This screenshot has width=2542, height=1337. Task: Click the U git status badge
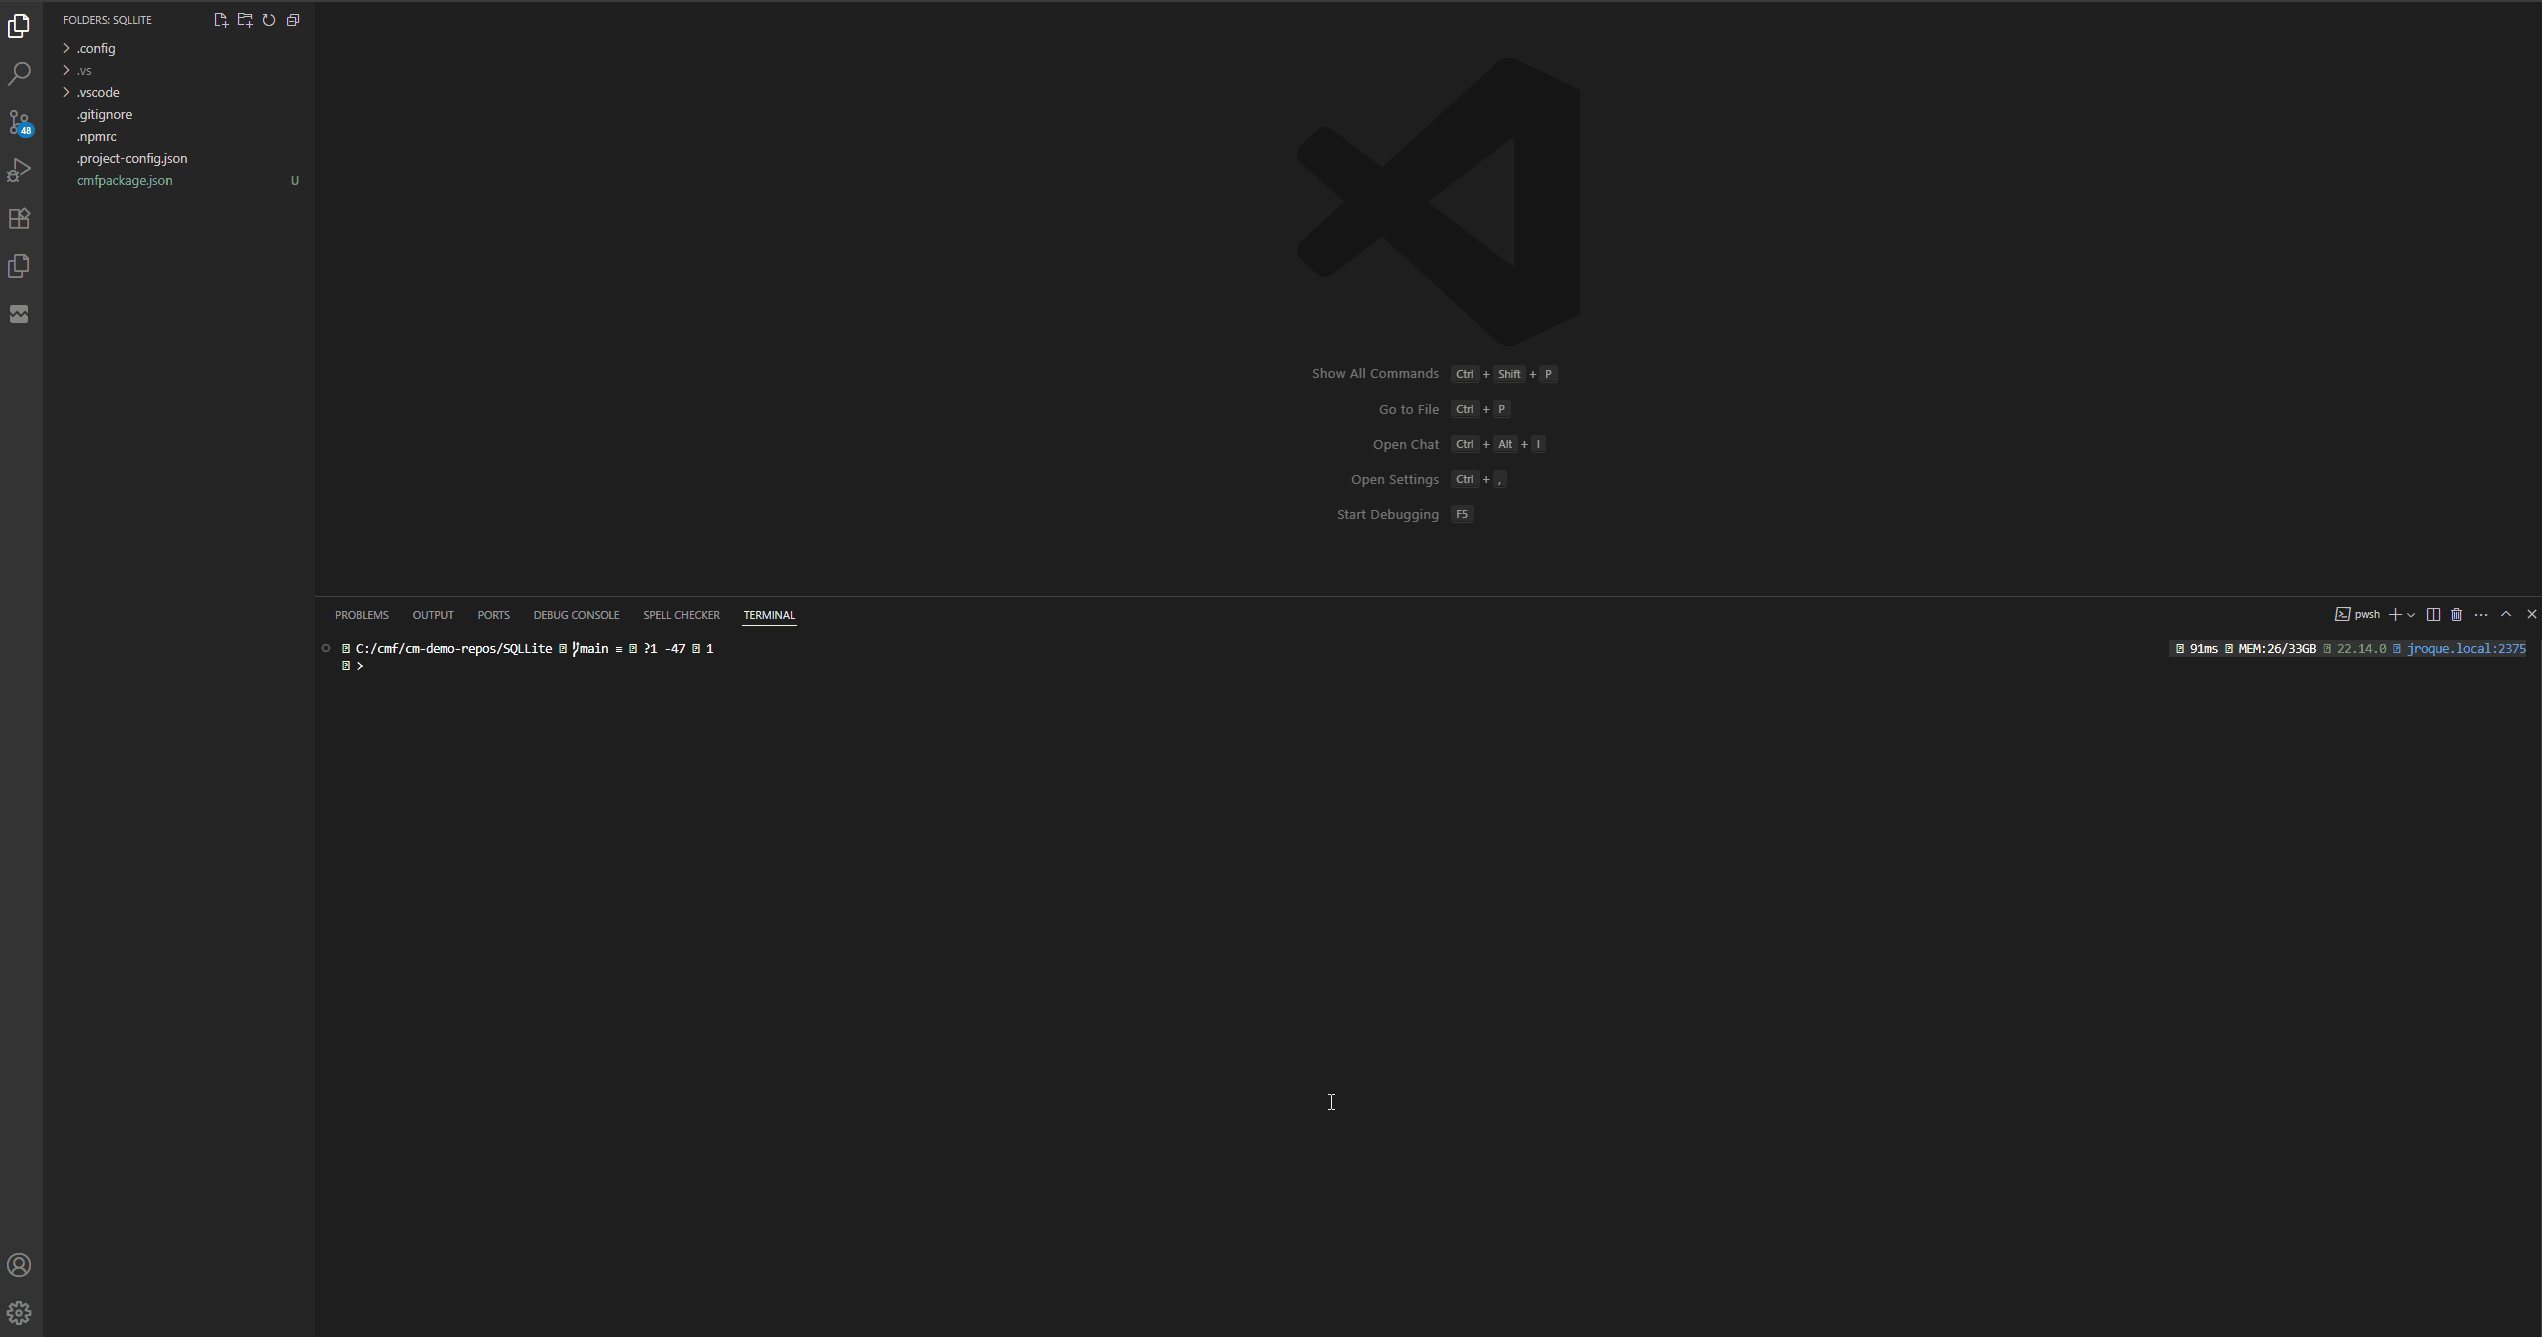(294, 181)
